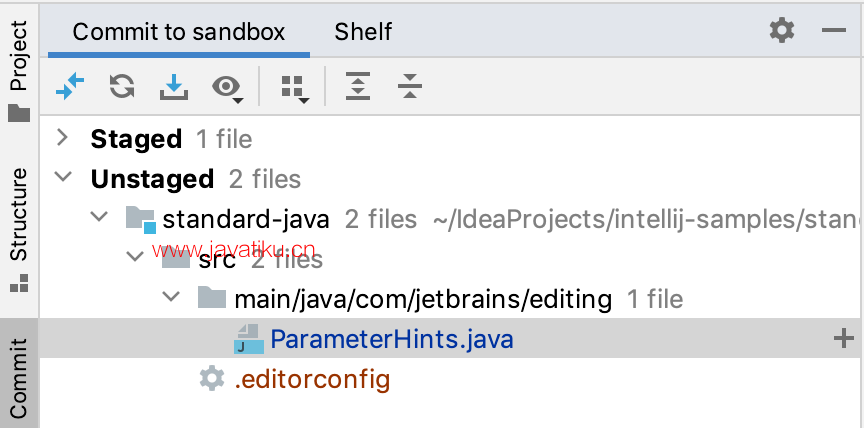This screenshot has height=428, width=864.
Task: Stage ParameterHints.java using plus icon
Action: pos(844,338)
